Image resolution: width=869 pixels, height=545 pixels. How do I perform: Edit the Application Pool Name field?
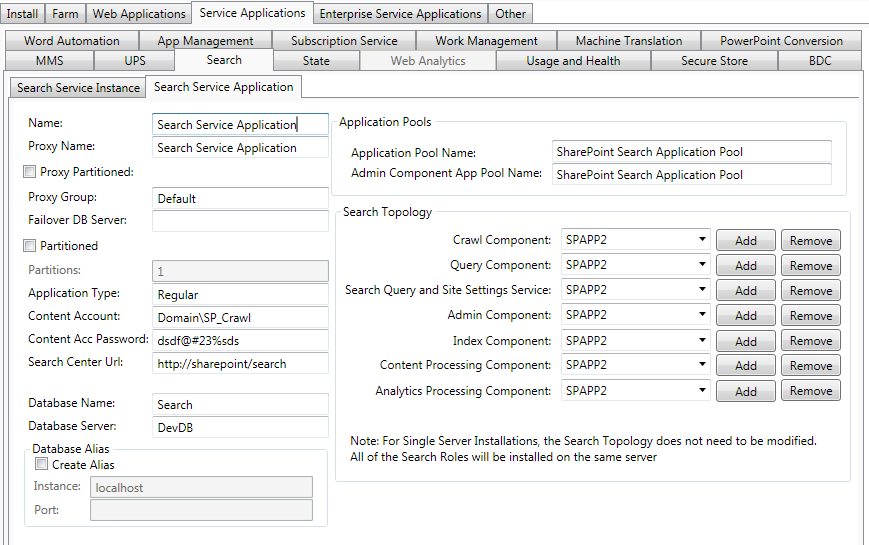click(x=692, y=152)
